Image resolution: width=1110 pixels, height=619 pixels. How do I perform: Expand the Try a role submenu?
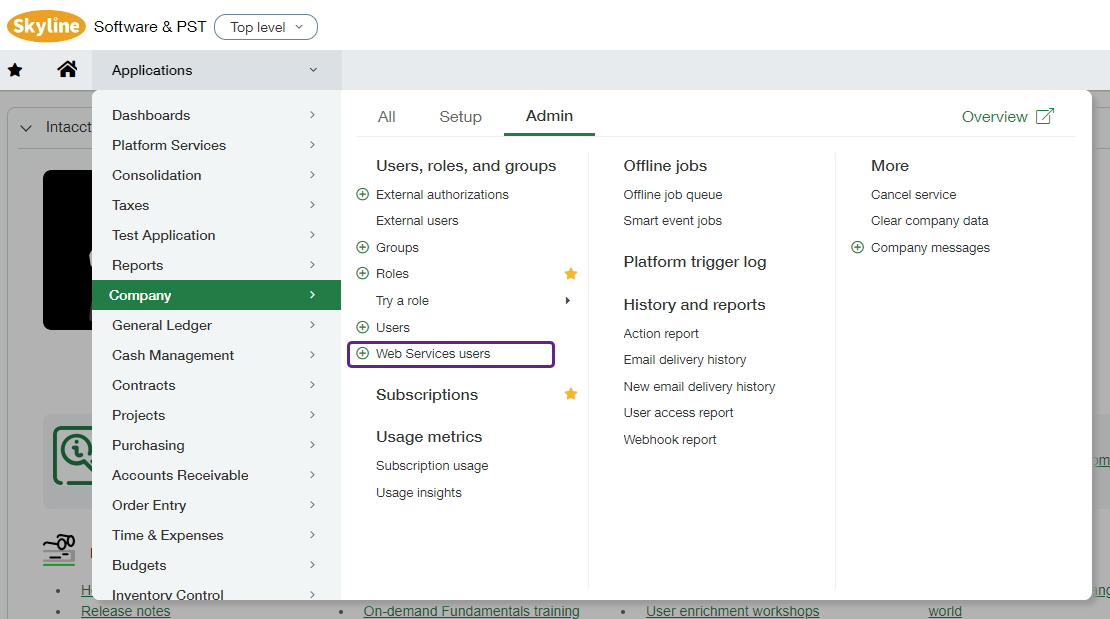click(x=567, y=300)
